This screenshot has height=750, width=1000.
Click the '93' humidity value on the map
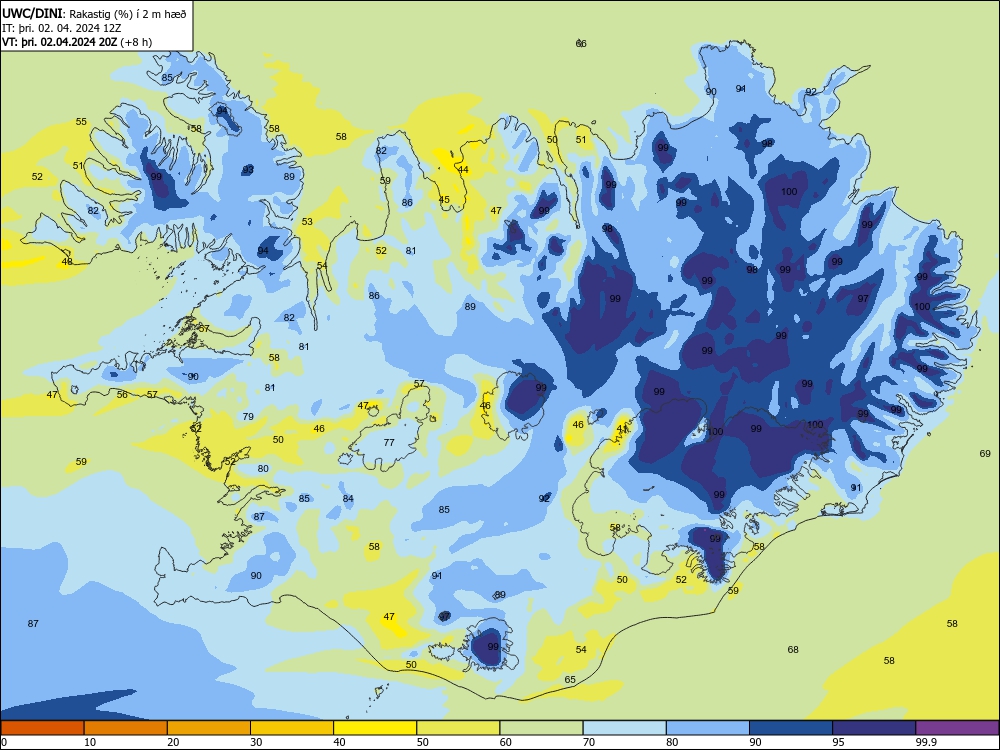point(248,170)
